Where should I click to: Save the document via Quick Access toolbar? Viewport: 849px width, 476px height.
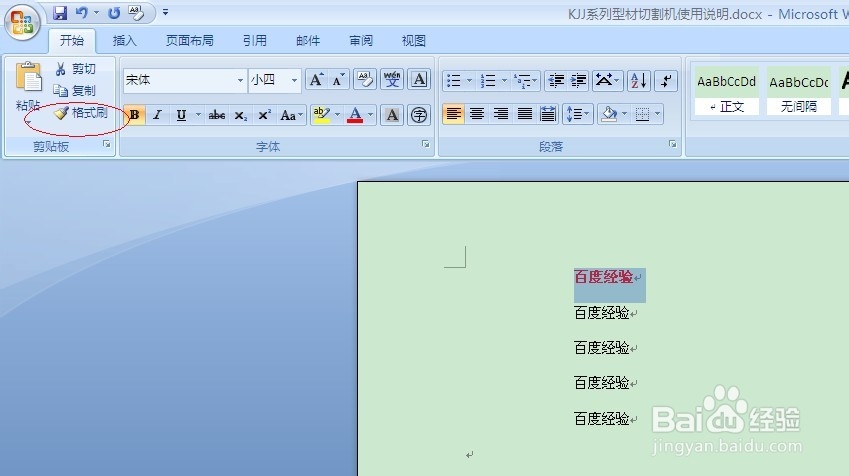60,12
